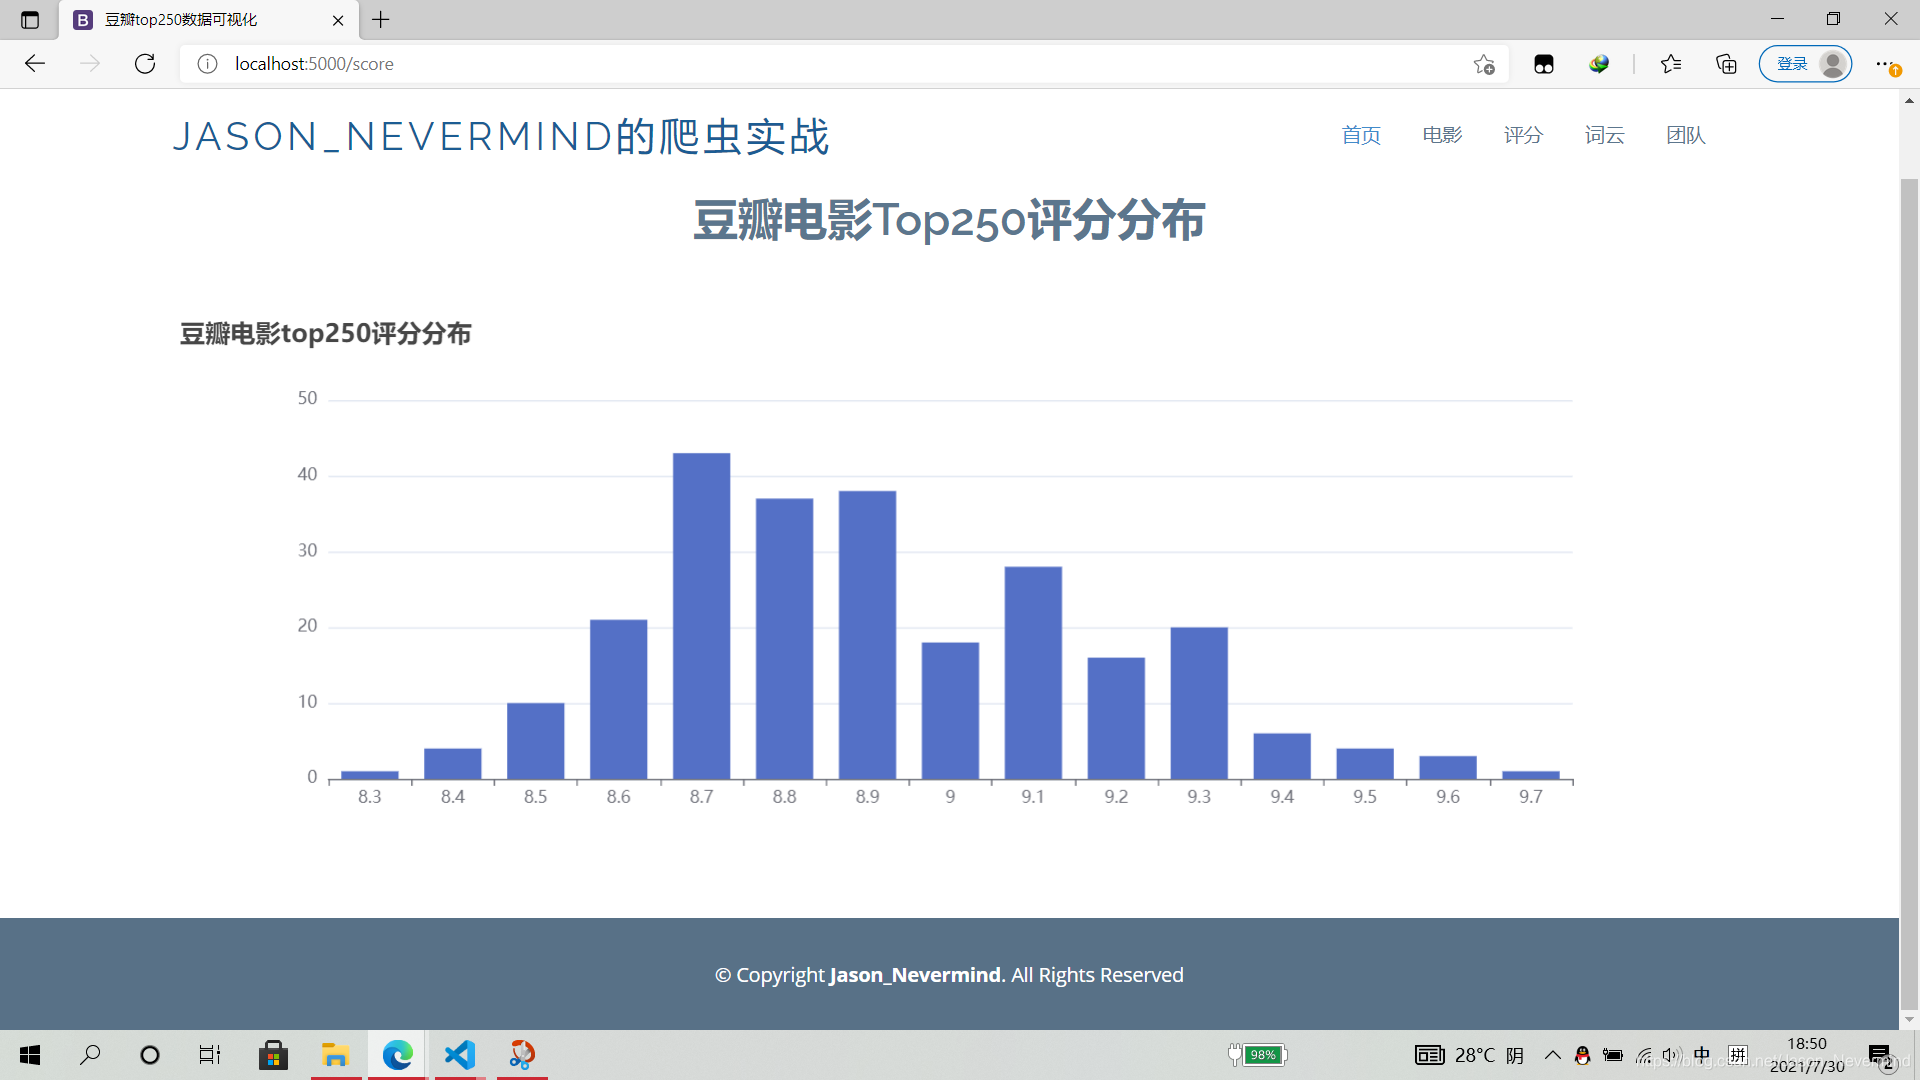Open the notification center icon
The height and width of the screenshot is (1080, 1920).
tap(1880, 1056)
